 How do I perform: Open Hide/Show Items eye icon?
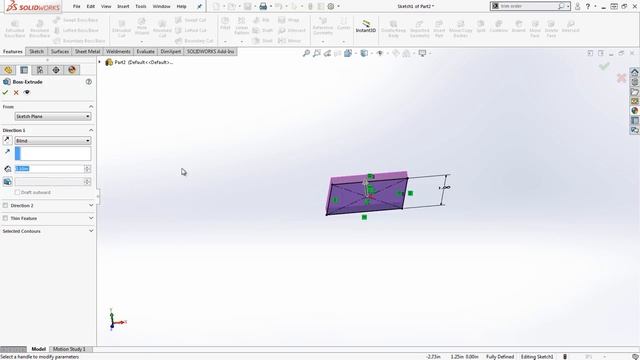coord(380,53)
